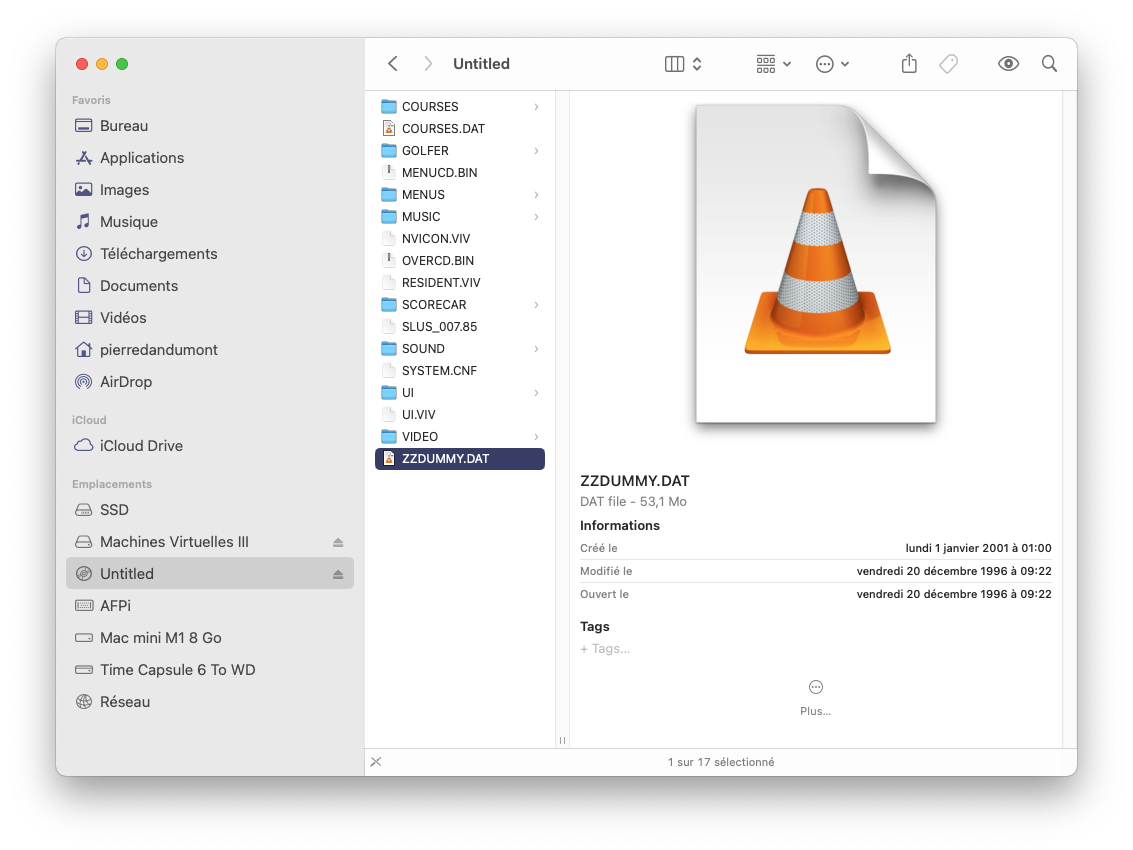Open the group-by grid icon menu
The width and height of the screenshot is (1133, 850).
point(773,64)
